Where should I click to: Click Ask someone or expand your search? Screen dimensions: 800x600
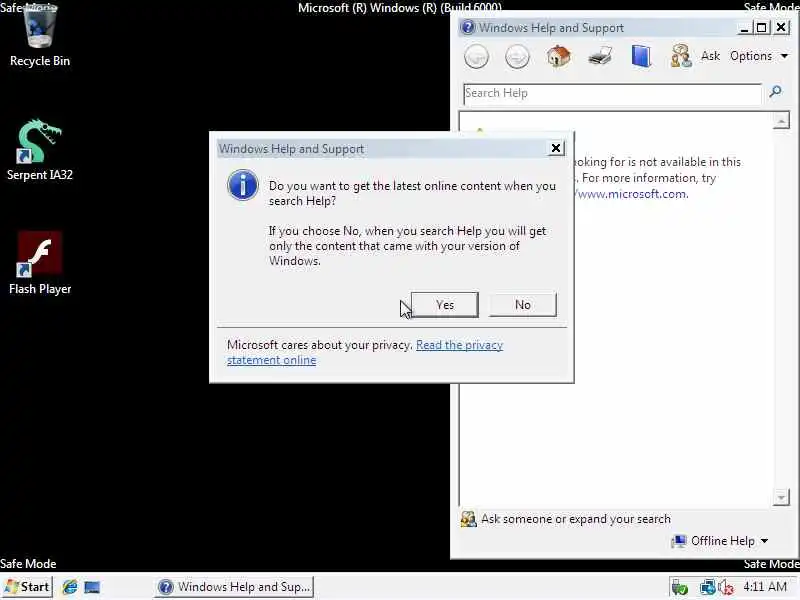click(565, 519)
